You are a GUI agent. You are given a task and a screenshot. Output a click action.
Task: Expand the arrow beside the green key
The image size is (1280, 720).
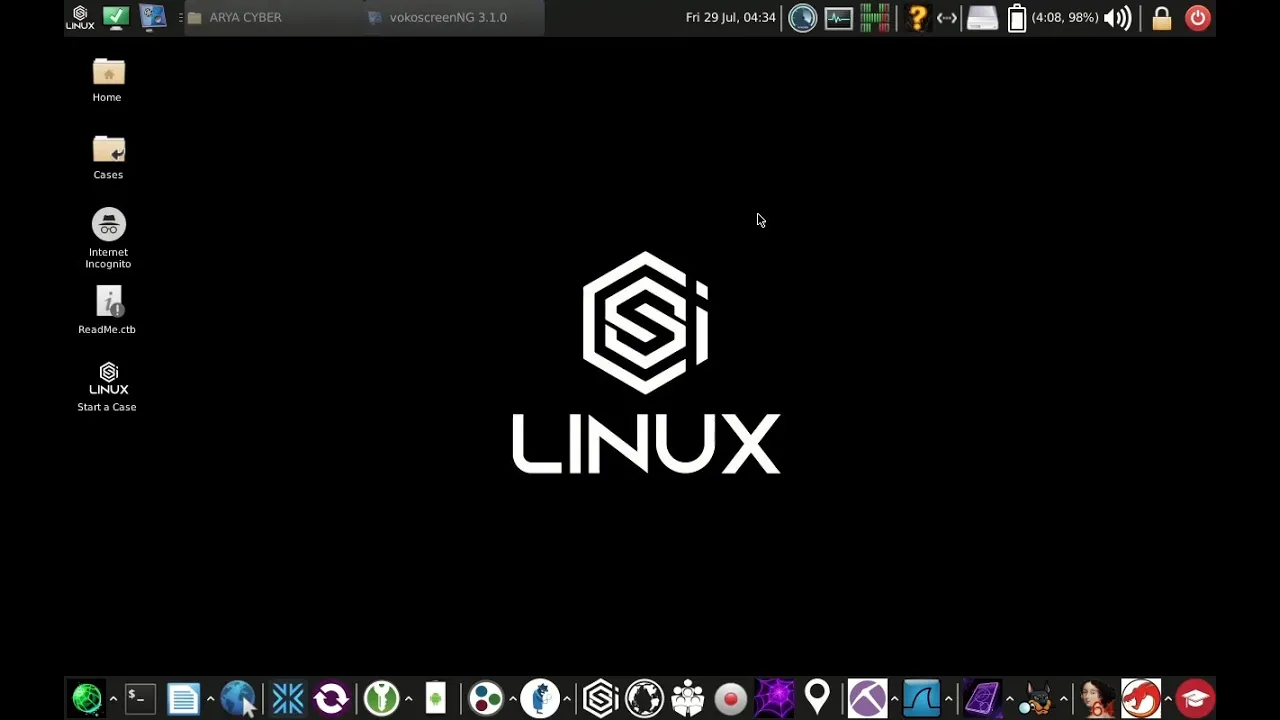click(408, 698)
